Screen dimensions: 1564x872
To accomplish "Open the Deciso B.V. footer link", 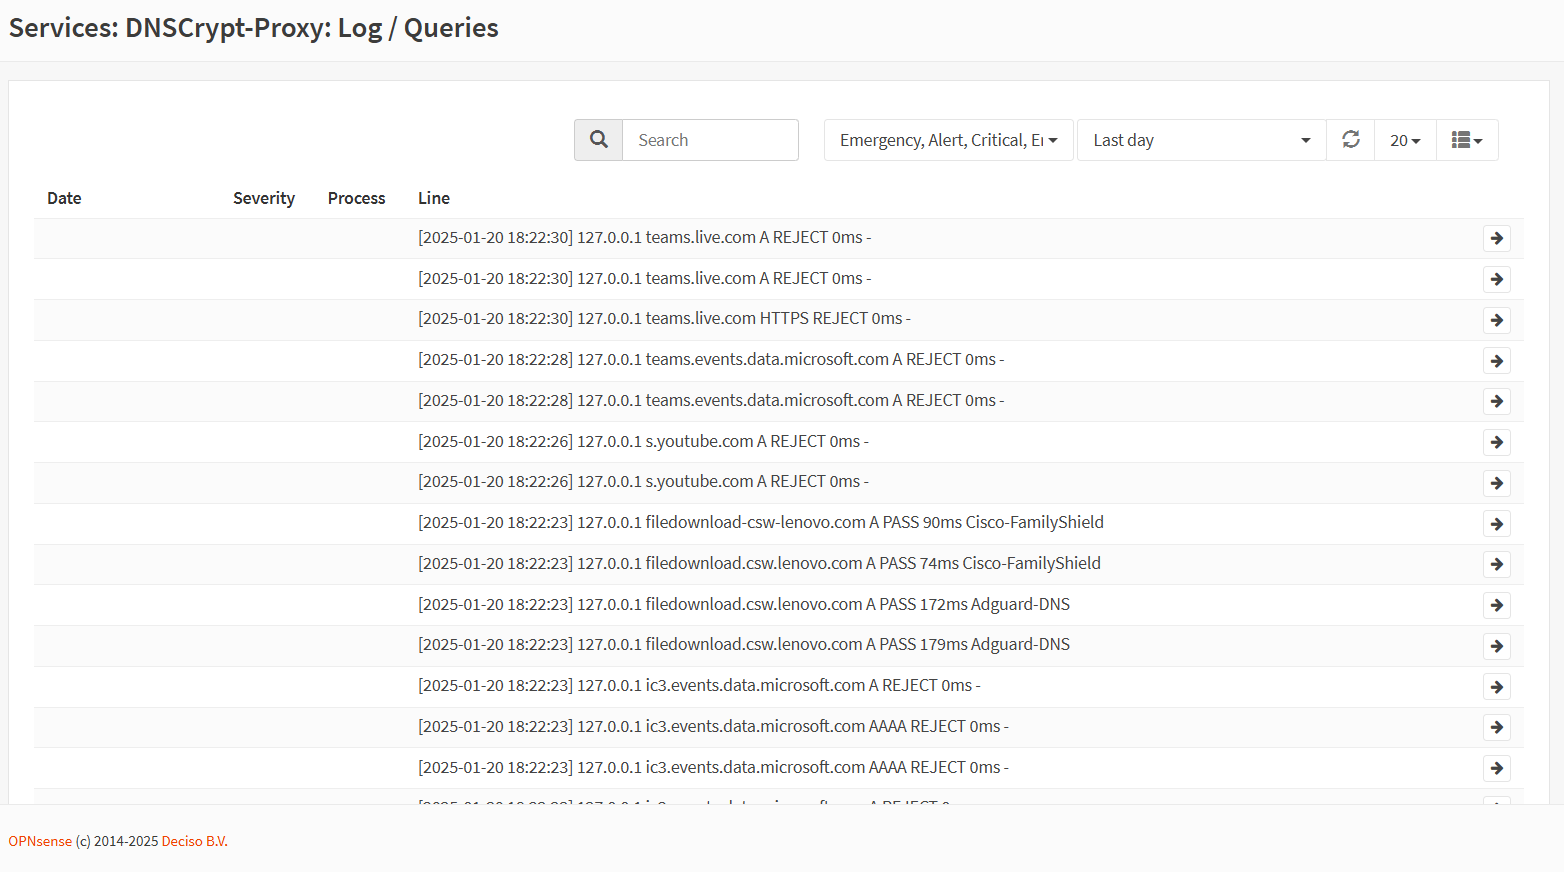I will 194,841.
